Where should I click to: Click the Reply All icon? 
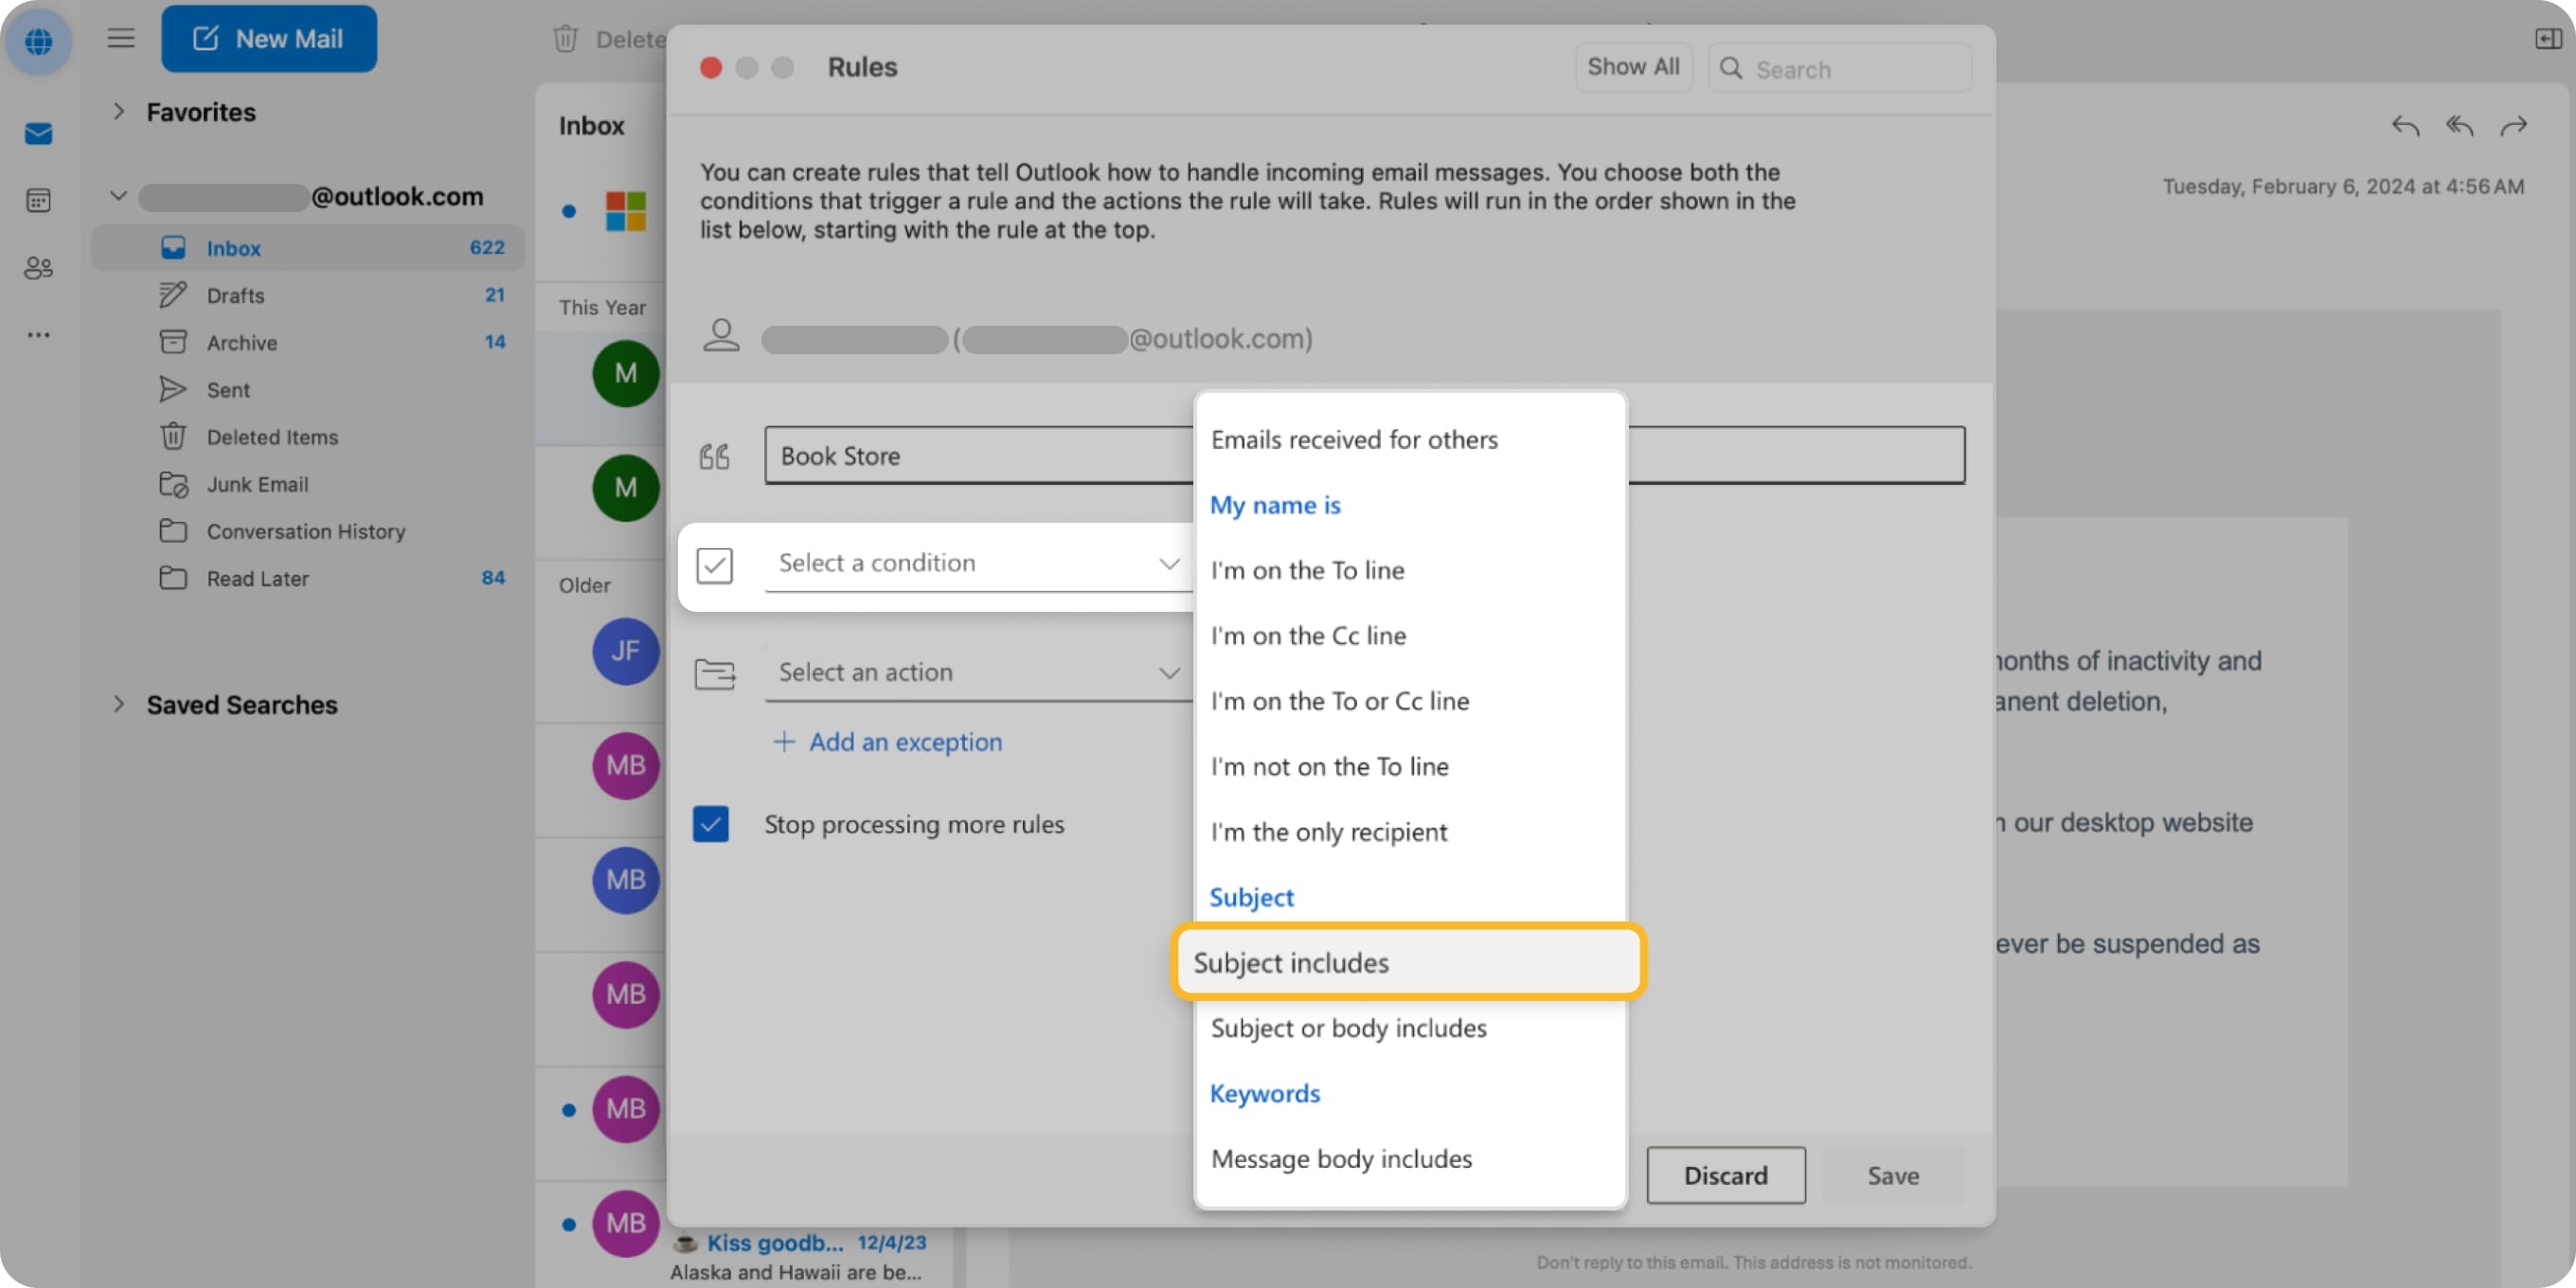[2460, 126]
